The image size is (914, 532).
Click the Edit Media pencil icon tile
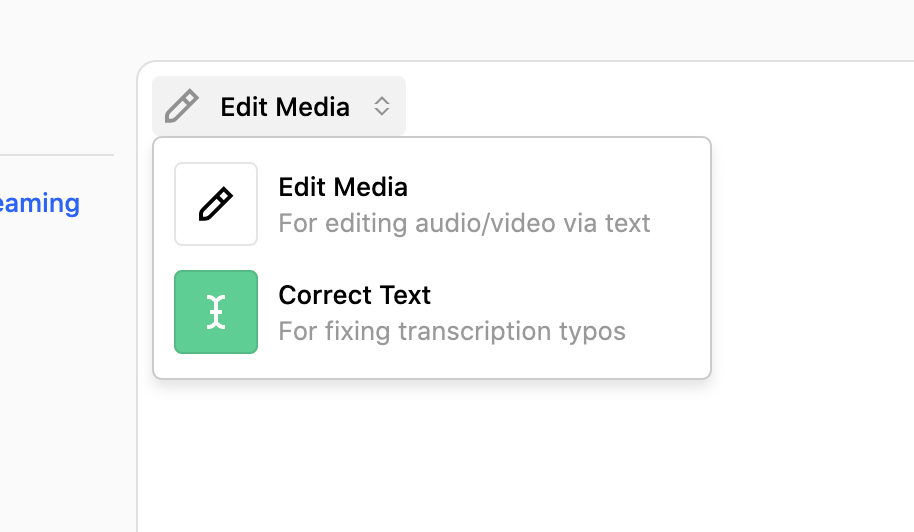[216, 204]
